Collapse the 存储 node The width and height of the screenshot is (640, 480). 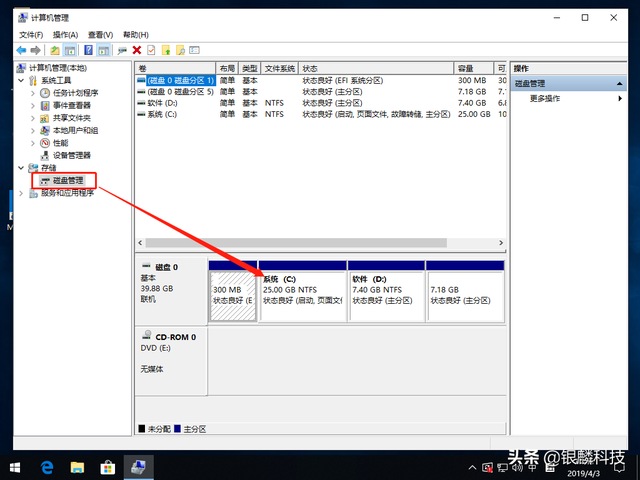pyautogui.click(x=21, y=168)
